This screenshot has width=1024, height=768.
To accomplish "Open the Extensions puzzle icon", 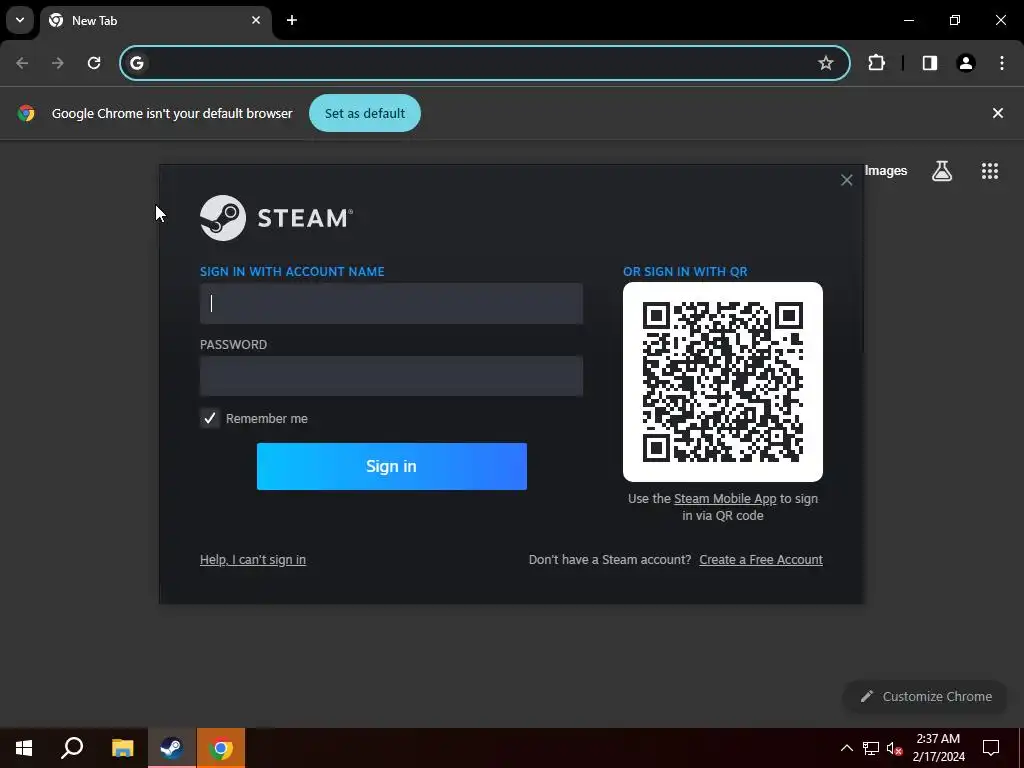I will [x=876, y=63].
